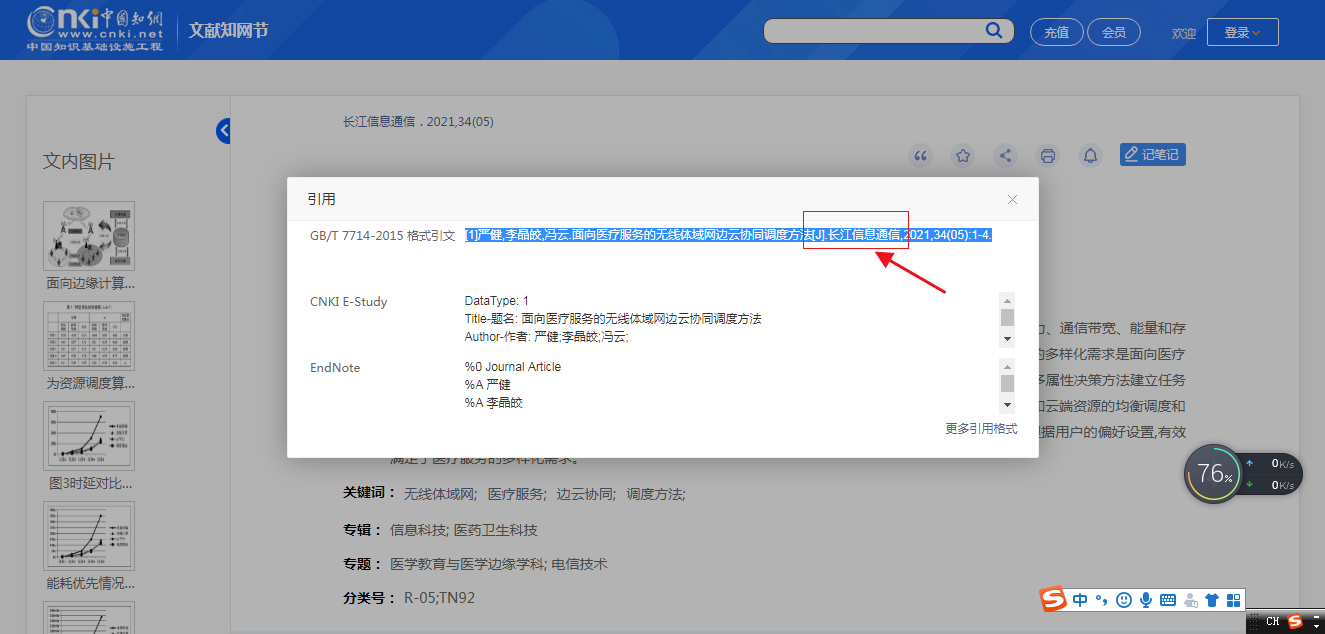
Task: Click the scroll-down arrow of the CNKI E-Study box
Action: [1007, 339]
